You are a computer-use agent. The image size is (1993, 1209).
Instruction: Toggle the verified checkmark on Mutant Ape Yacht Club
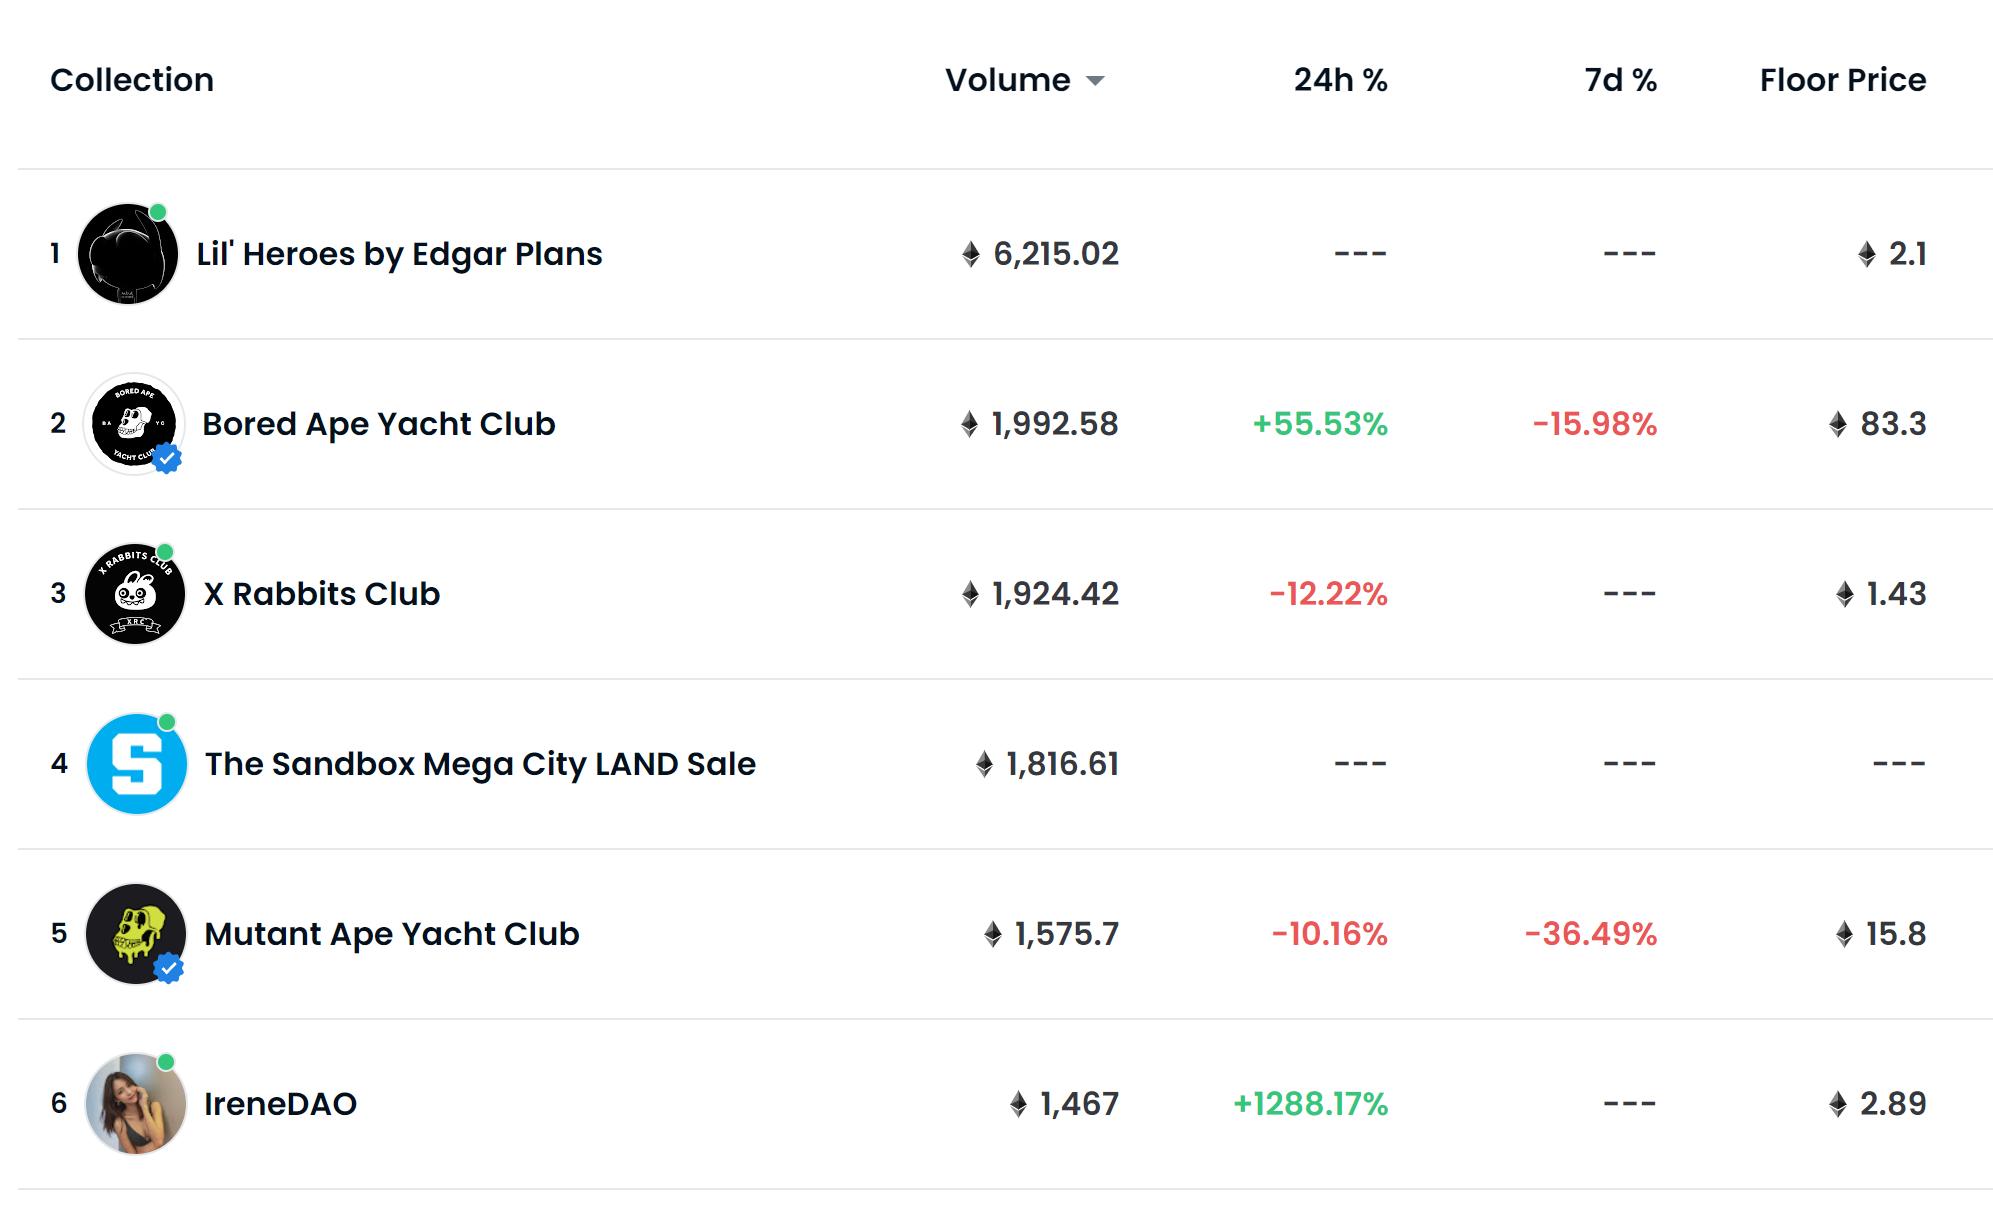coord(168,969)
